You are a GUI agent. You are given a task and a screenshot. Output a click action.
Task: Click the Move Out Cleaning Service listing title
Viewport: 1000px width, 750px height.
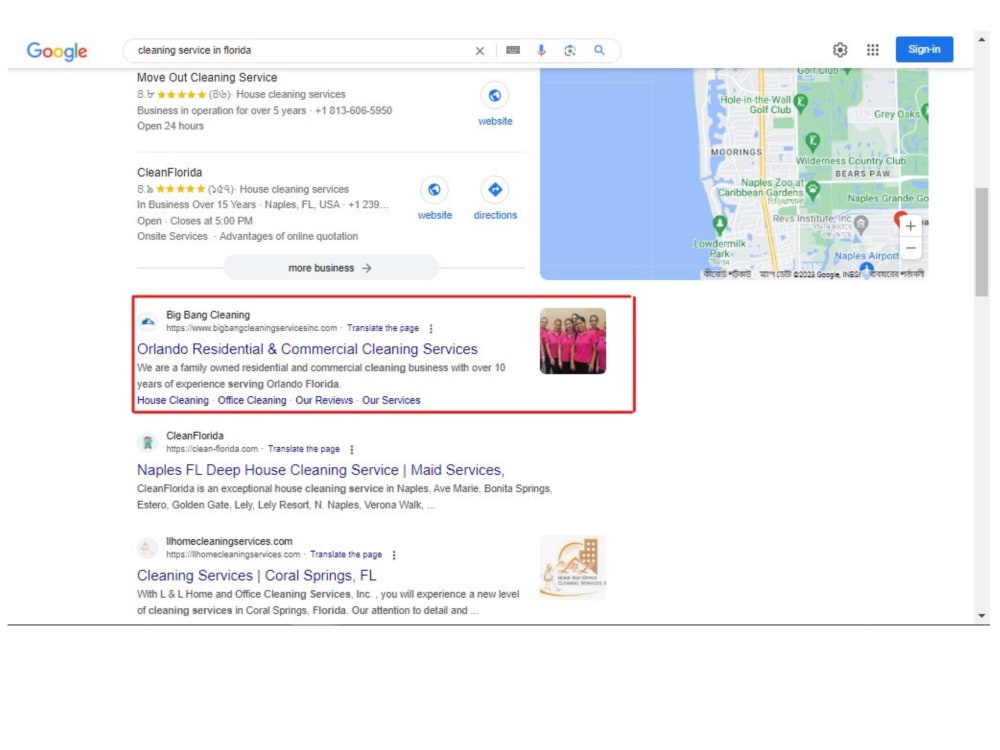[x=207, y=77]
